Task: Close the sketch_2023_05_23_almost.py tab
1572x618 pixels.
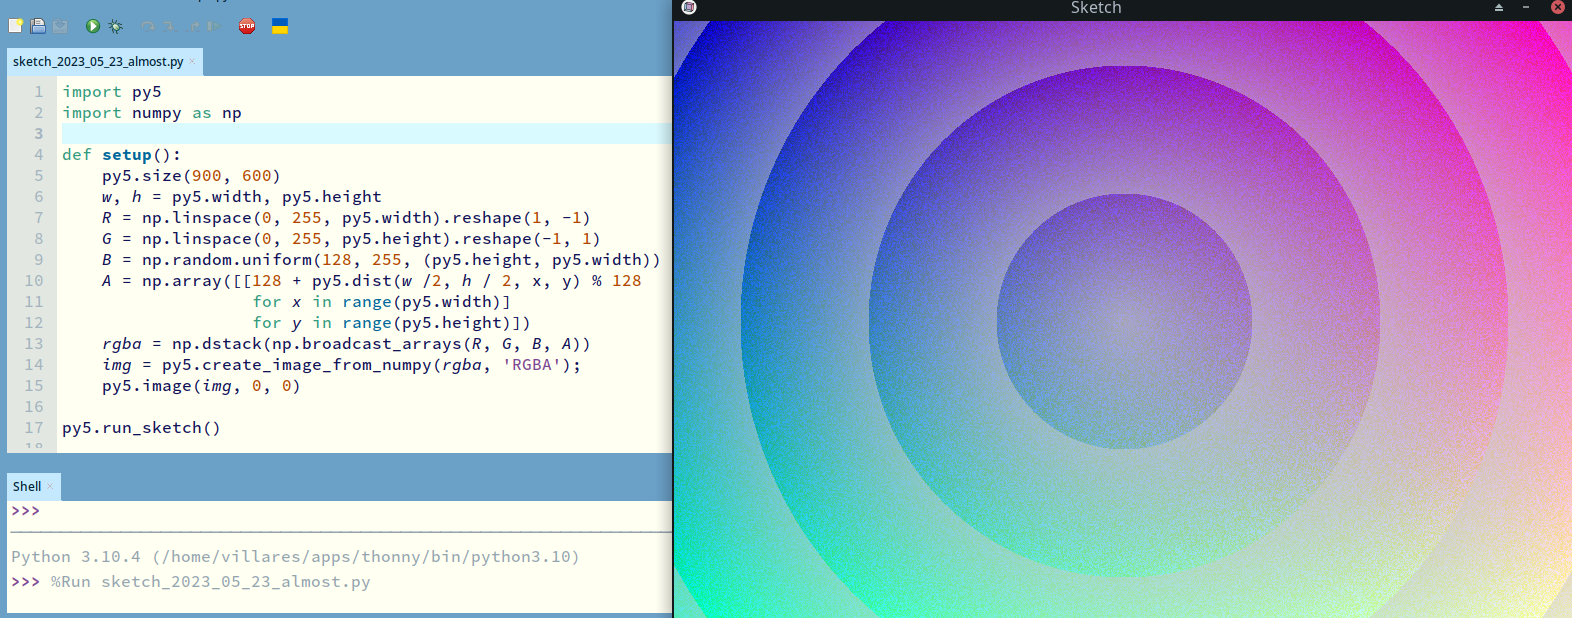Action: pyautogui.click(x=192, y=62)
